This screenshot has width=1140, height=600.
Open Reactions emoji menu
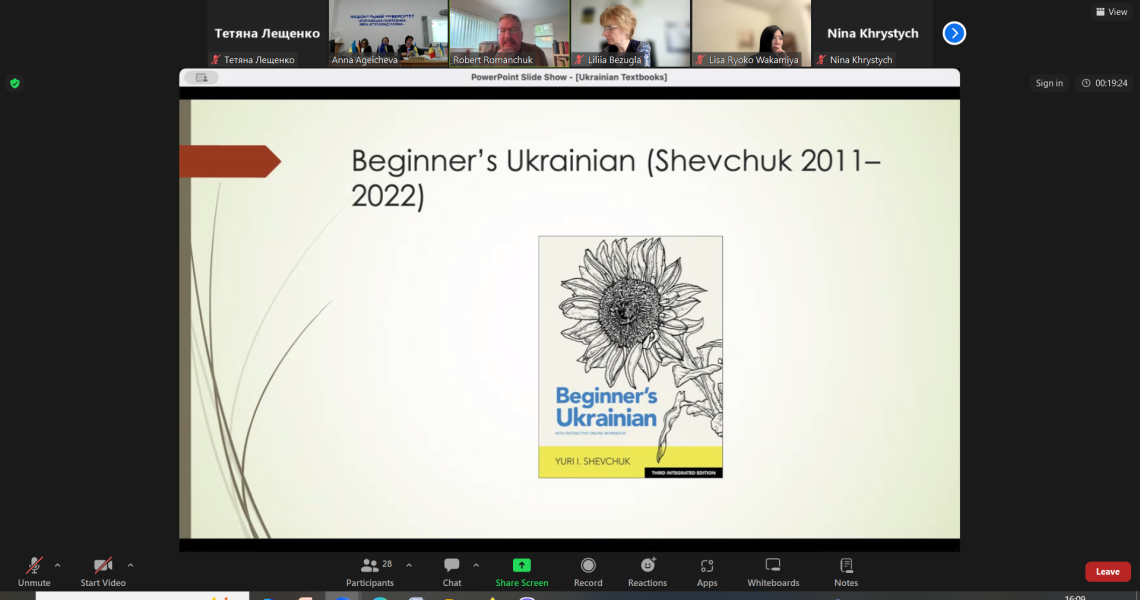point(647,572)
